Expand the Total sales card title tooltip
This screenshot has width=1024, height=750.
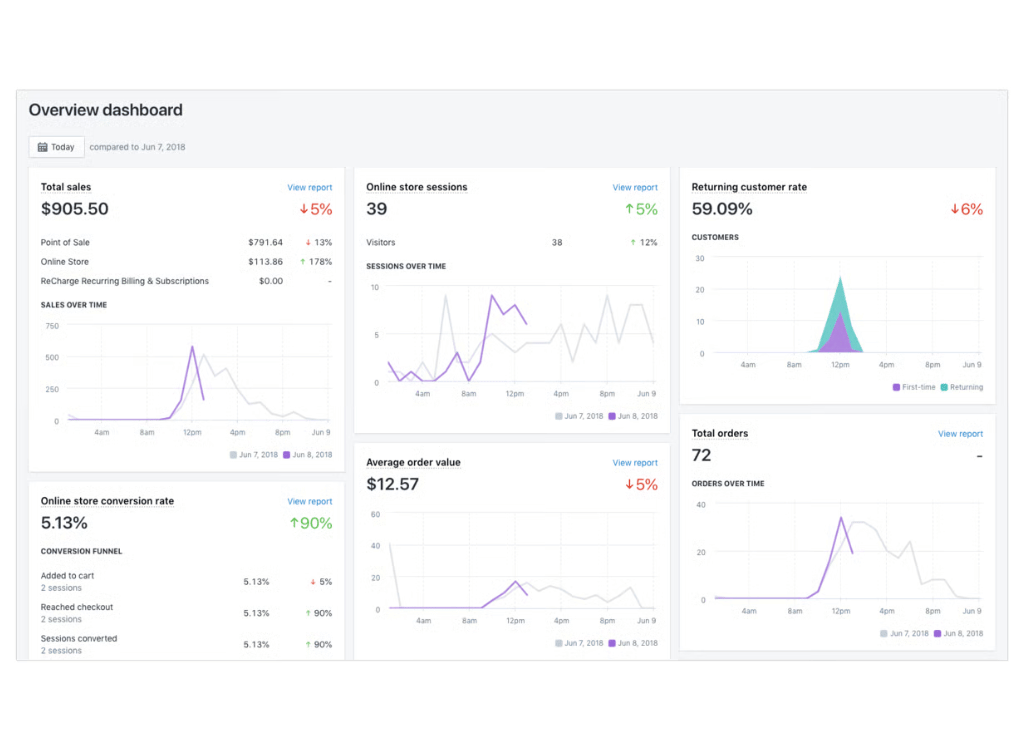click(64, 187)
